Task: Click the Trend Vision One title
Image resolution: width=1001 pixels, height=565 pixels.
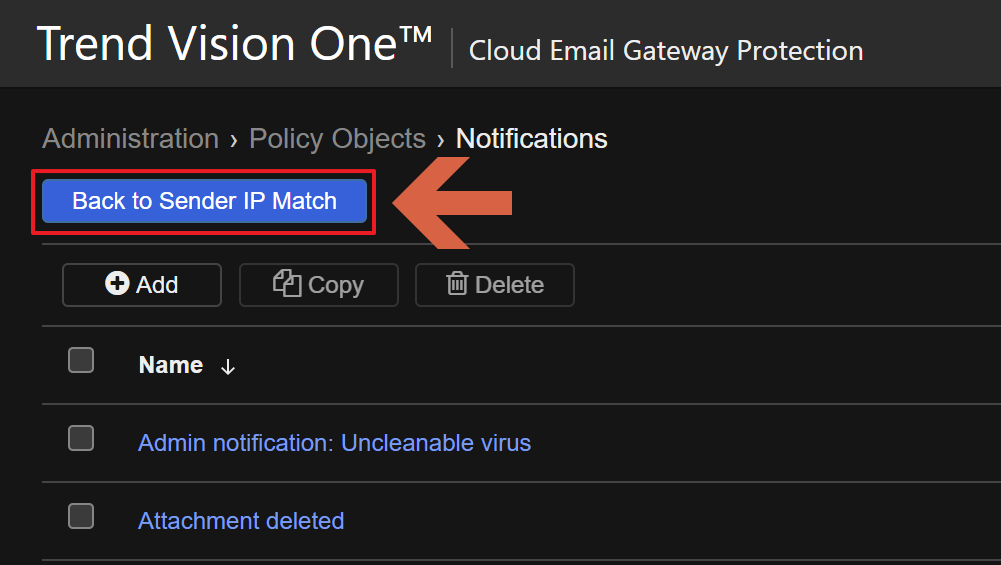Action: (235, 45)
